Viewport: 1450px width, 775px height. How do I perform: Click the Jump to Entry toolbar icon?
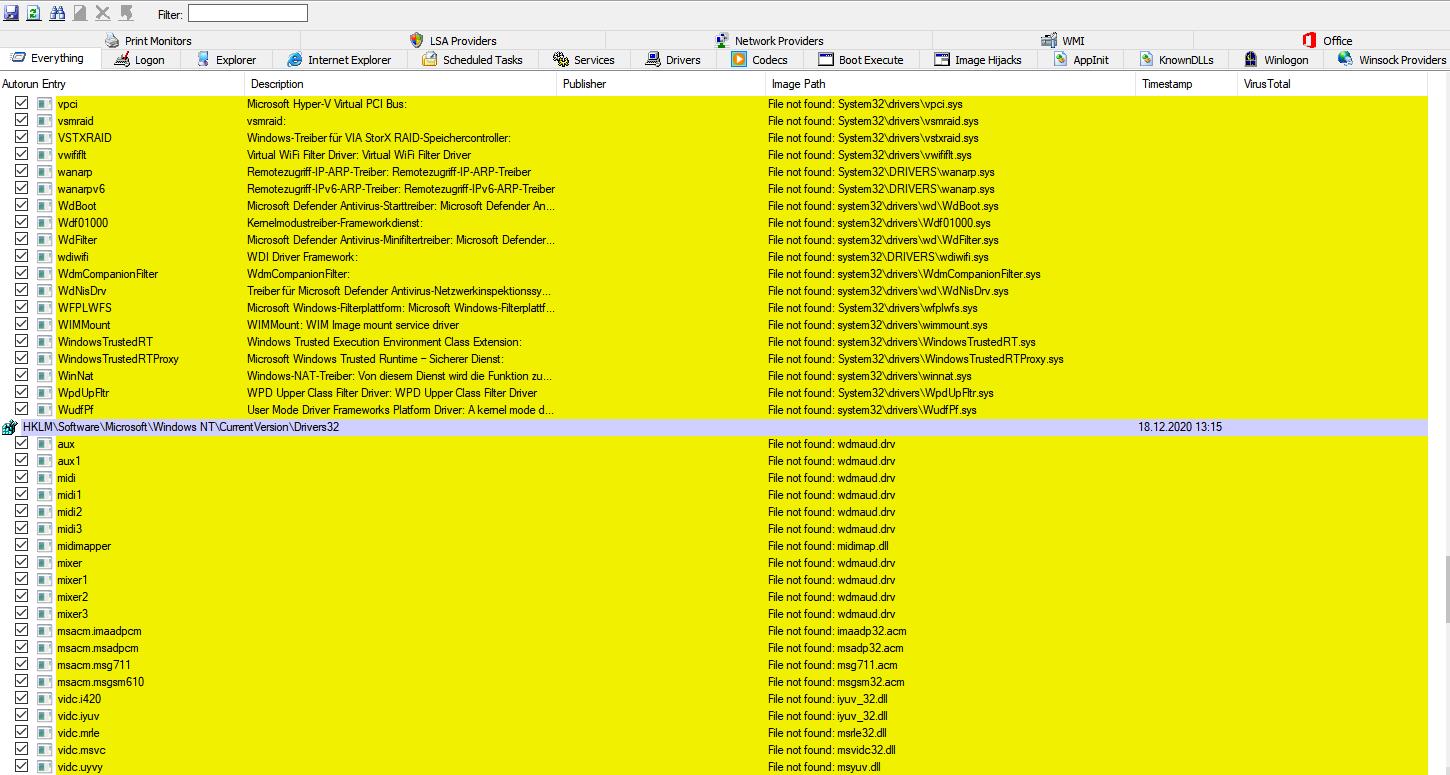coord(126,13)
